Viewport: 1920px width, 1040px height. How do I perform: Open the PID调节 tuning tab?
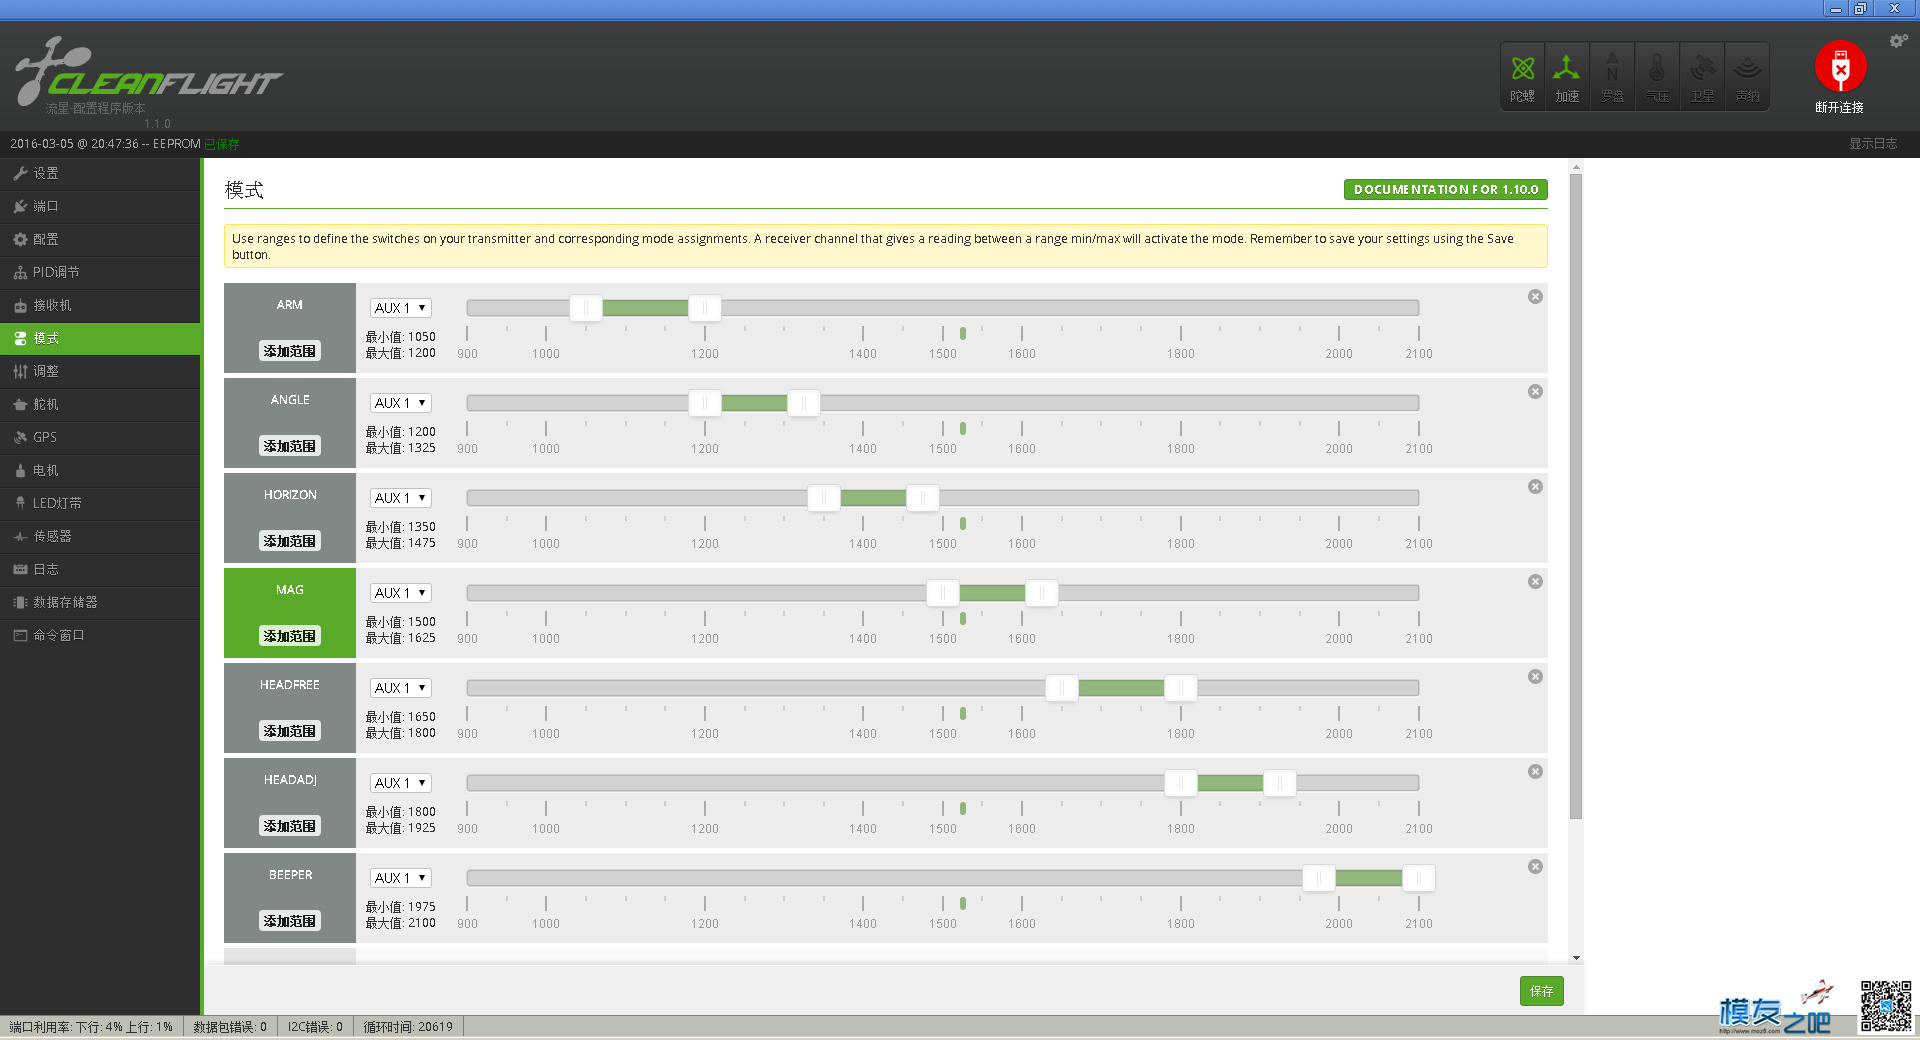pos(100,272)
